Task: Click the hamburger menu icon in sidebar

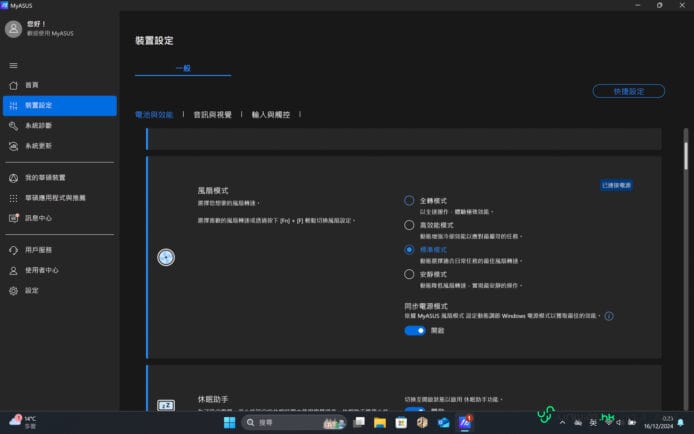Action: click(x=13, y=65)
